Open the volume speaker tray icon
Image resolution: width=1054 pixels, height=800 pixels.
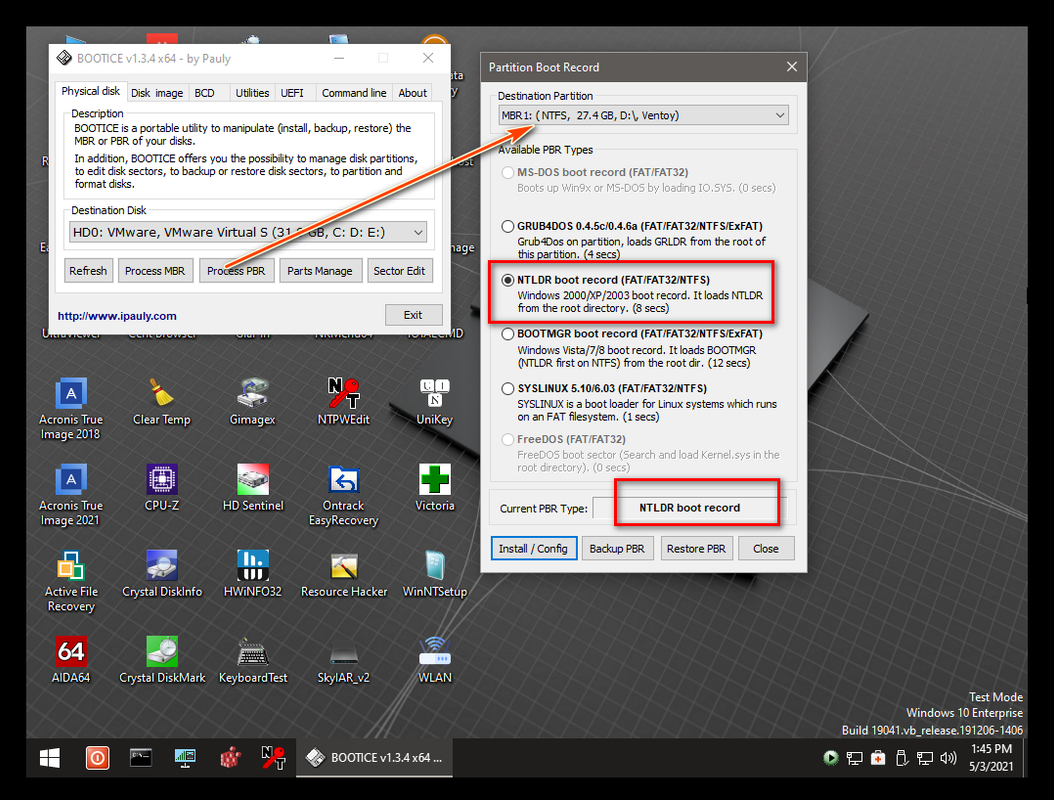[948, 758]
